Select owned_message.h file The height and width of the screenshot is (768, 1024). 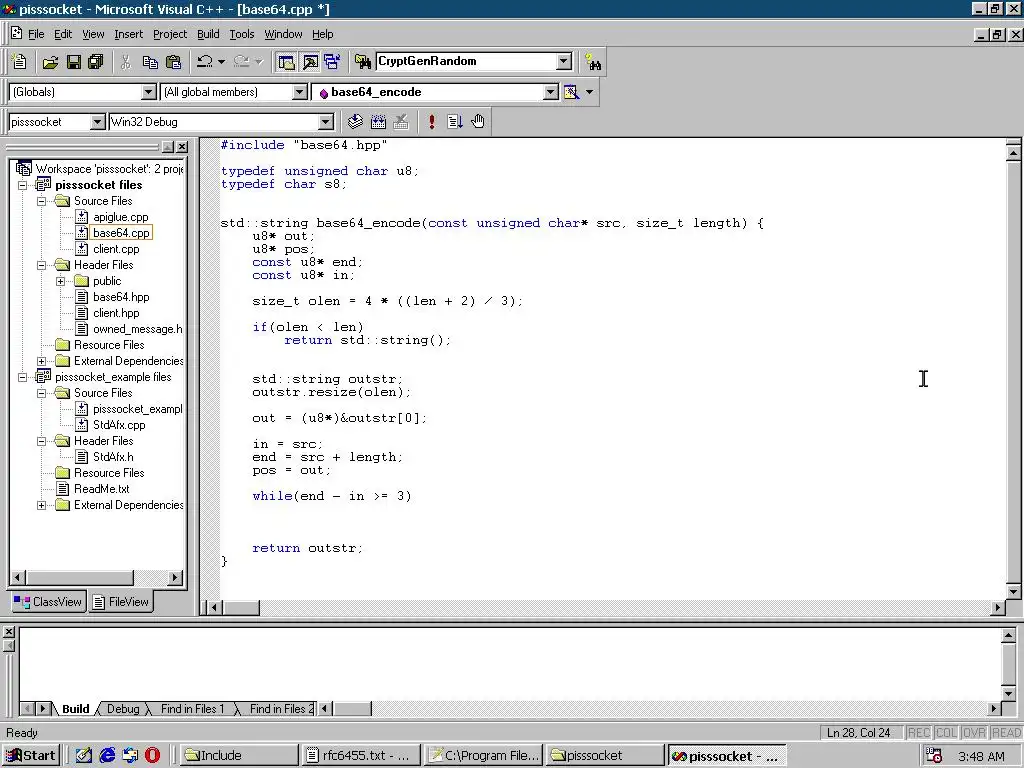click(x=138, y=329)
